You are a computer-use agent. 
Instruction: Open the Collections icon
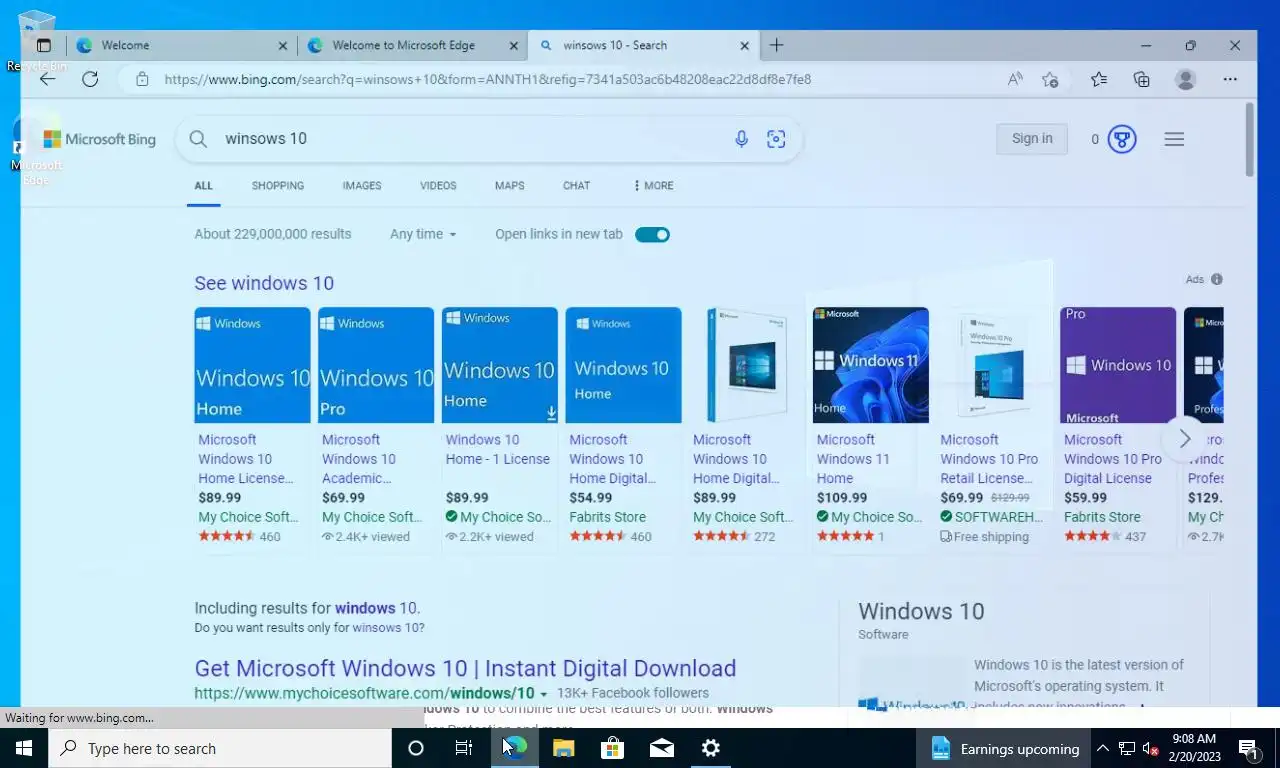1142,79
